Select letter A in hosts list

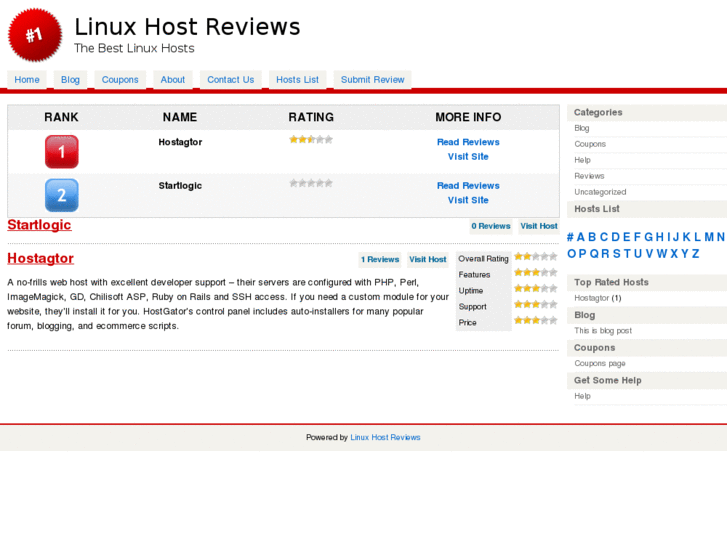click(x=580, y=237)
